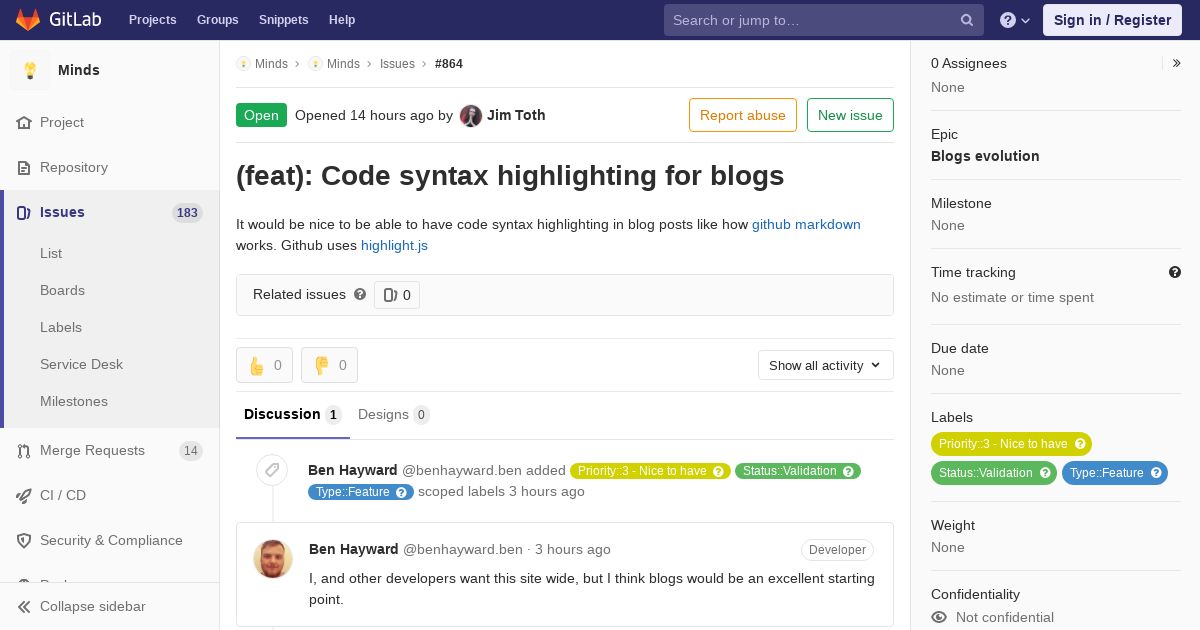Click the Blogs evolution epic link

pos(985,156)
